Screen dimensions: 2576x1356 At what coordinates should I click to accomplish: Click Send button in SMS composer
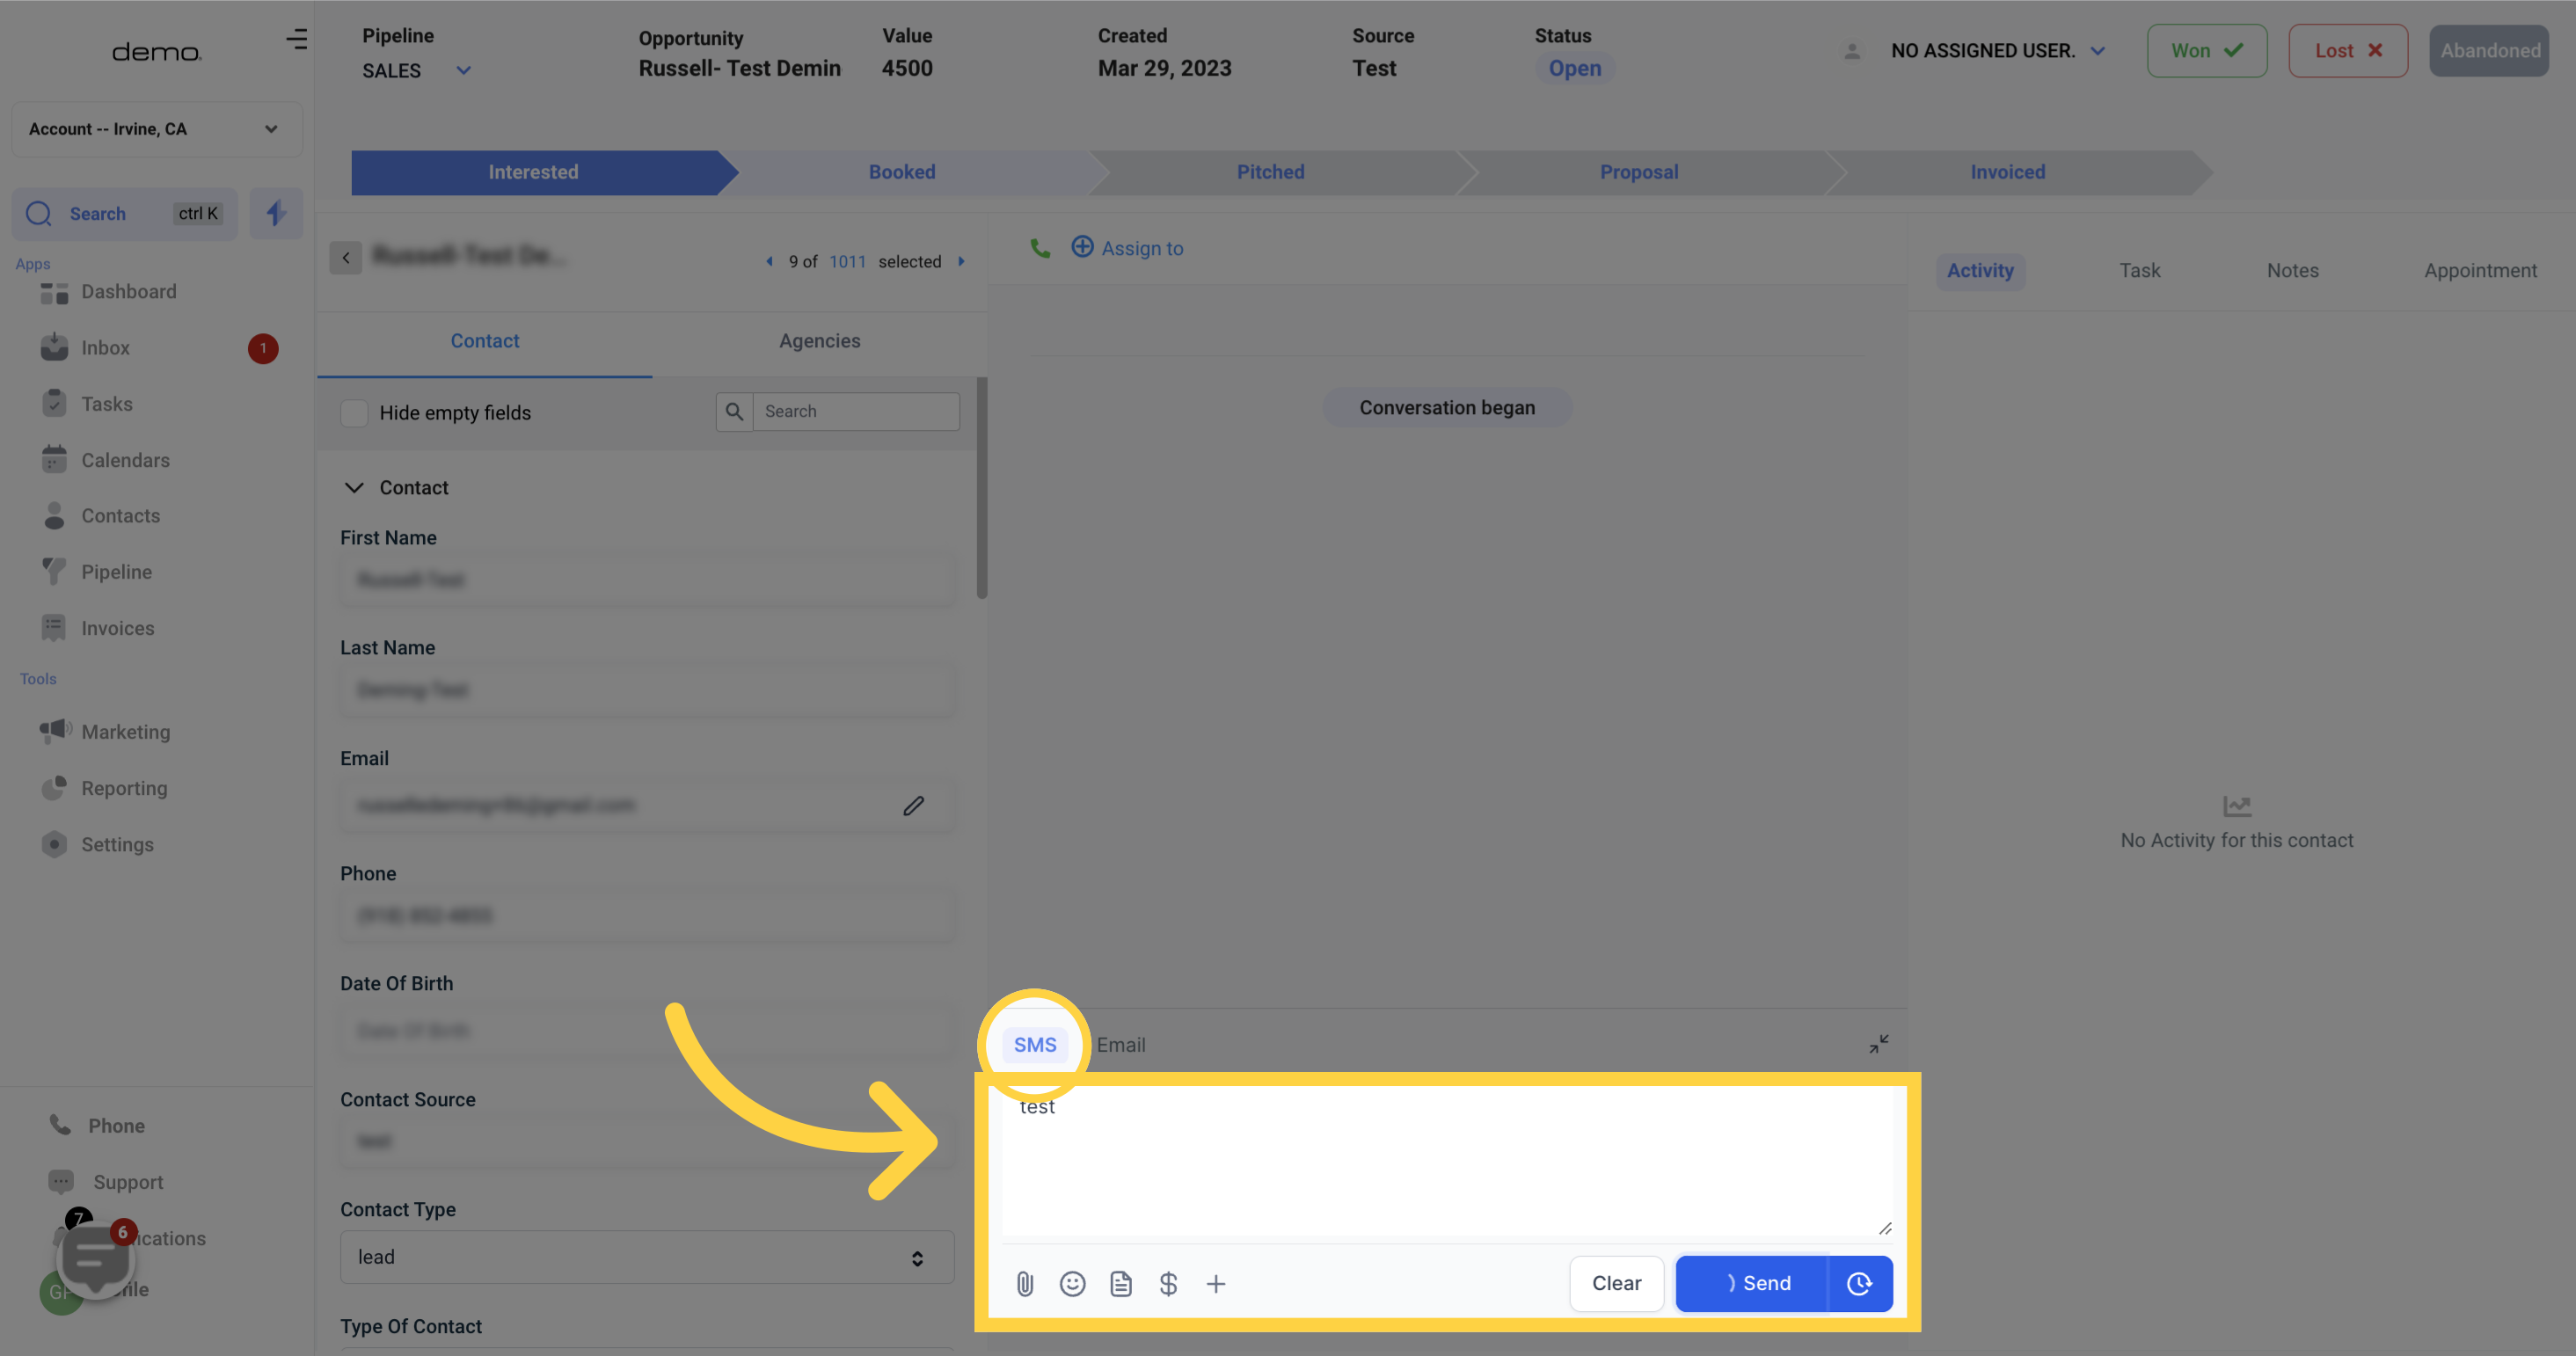(1755, 1283)
